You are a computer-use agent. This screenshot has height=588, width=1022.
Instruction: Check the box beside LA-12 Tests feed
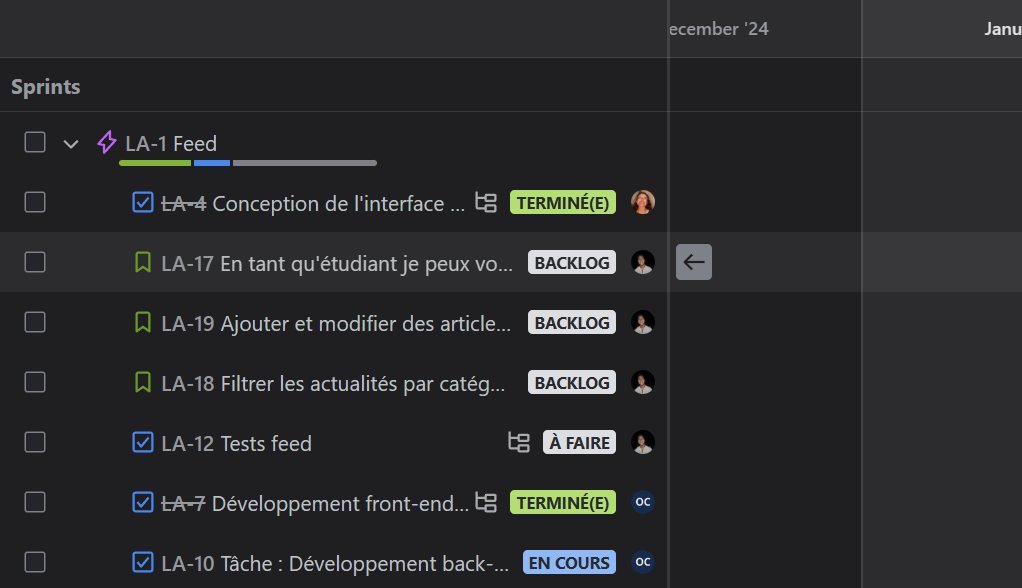(35, 442)
